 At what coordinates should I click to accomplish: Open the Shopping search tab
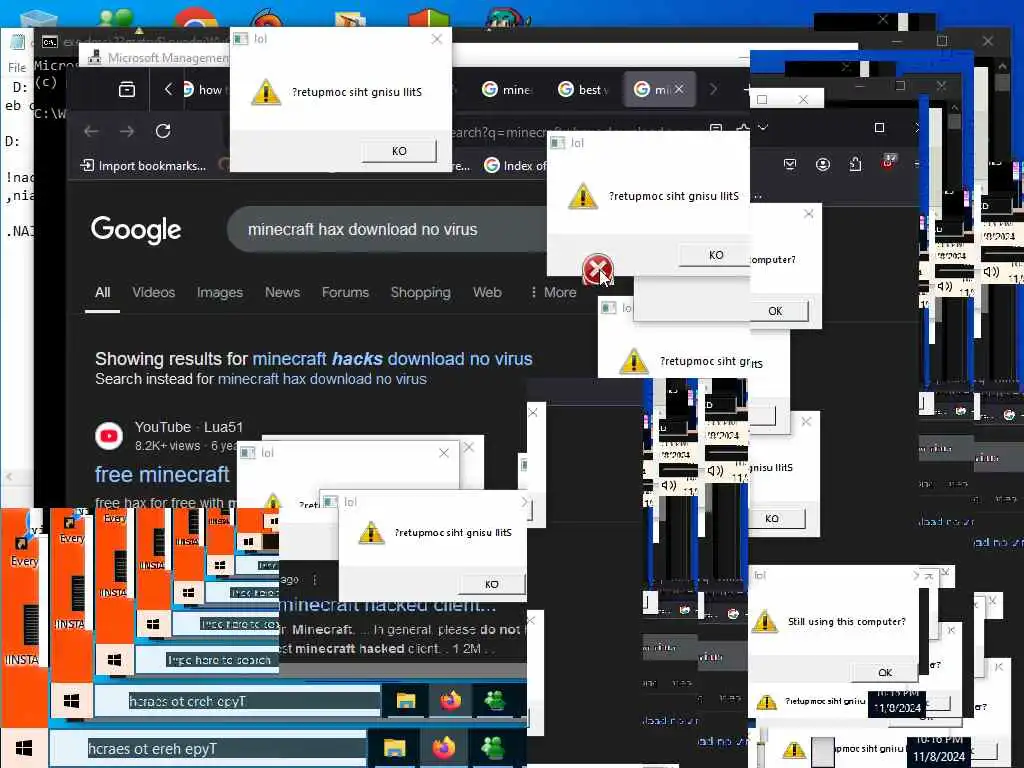pyautogui.click(x=421, y=292)
